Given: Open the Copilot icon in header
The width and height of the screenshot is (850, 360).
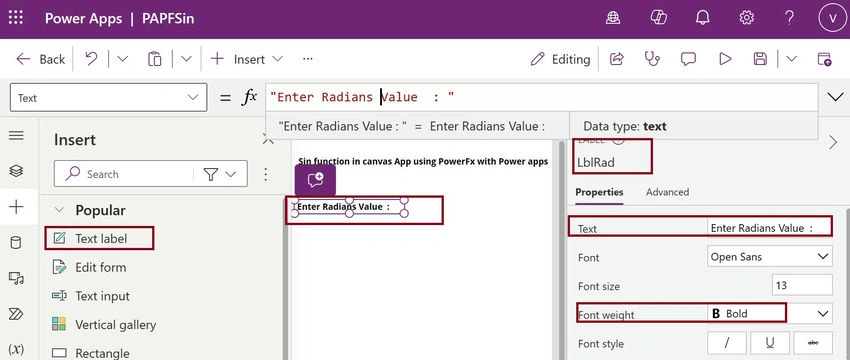Looking at the screenshot, I should pos(658,18).
